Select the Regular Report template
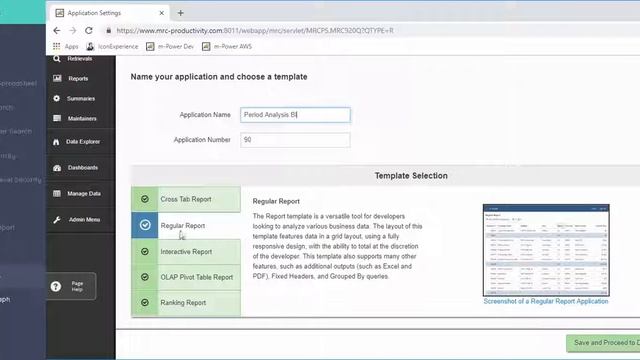The image size is (640, 360). pyautogui.click(x=186, y=225)
